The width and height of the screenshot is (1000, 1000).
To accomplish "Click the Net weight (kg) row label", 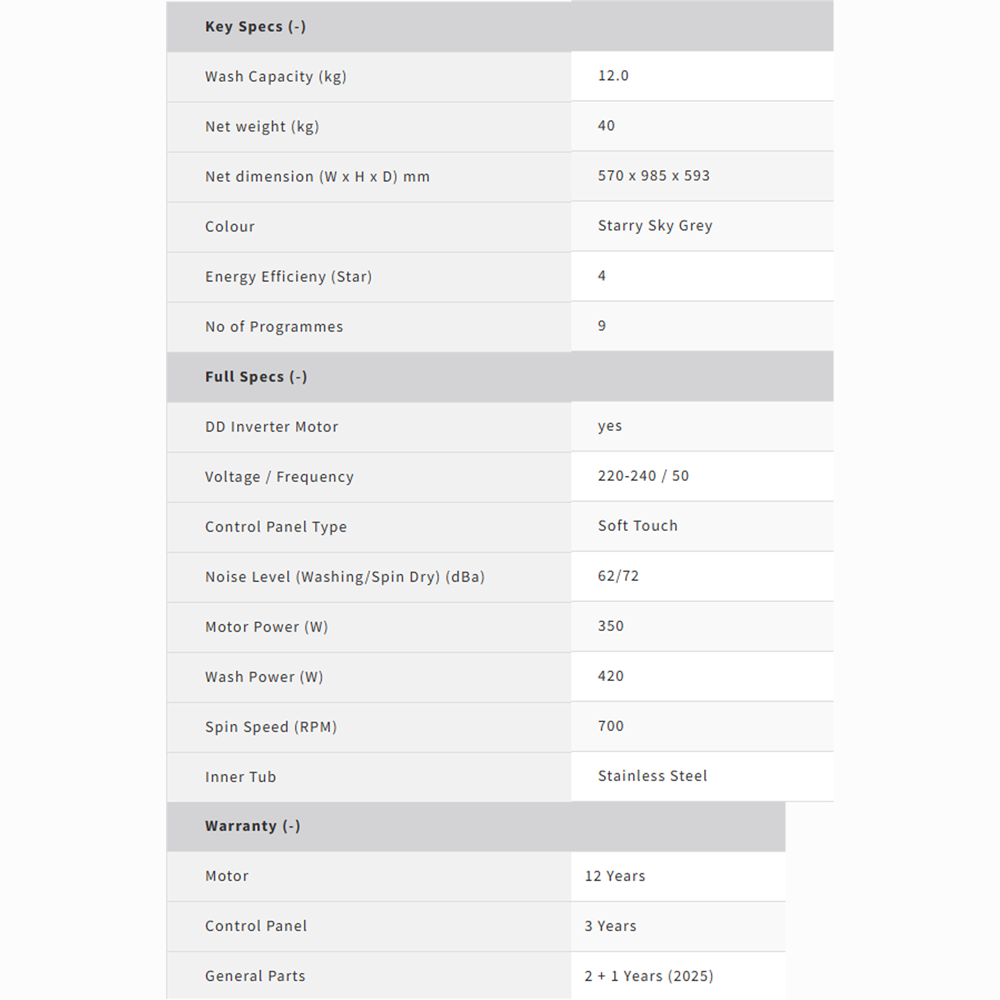I will [x=262, y=127].
